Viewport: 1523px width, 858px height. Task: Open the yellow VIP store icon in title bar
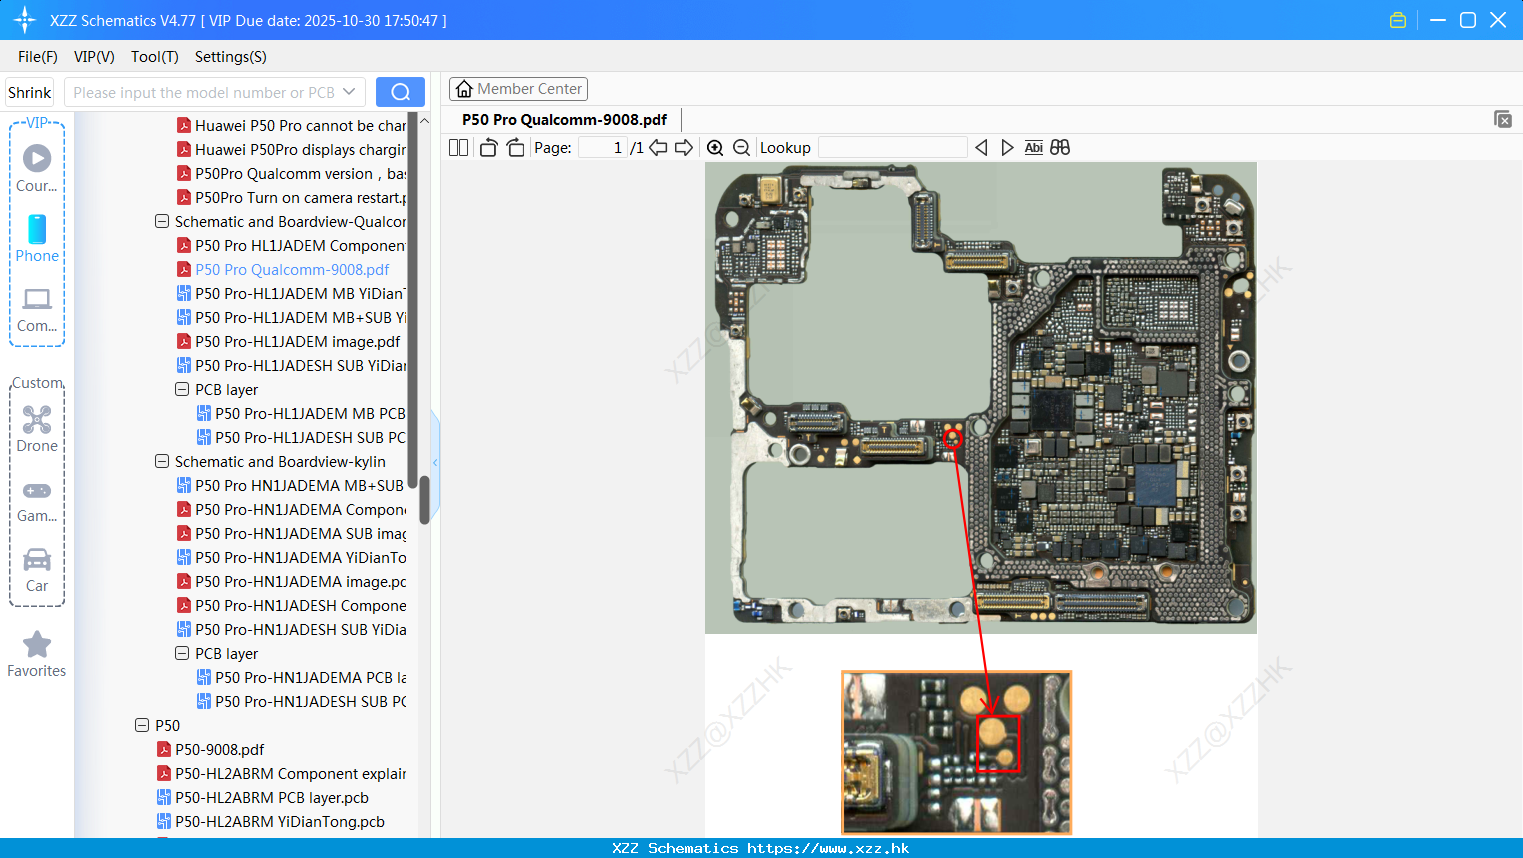[x=1398, y=20]
